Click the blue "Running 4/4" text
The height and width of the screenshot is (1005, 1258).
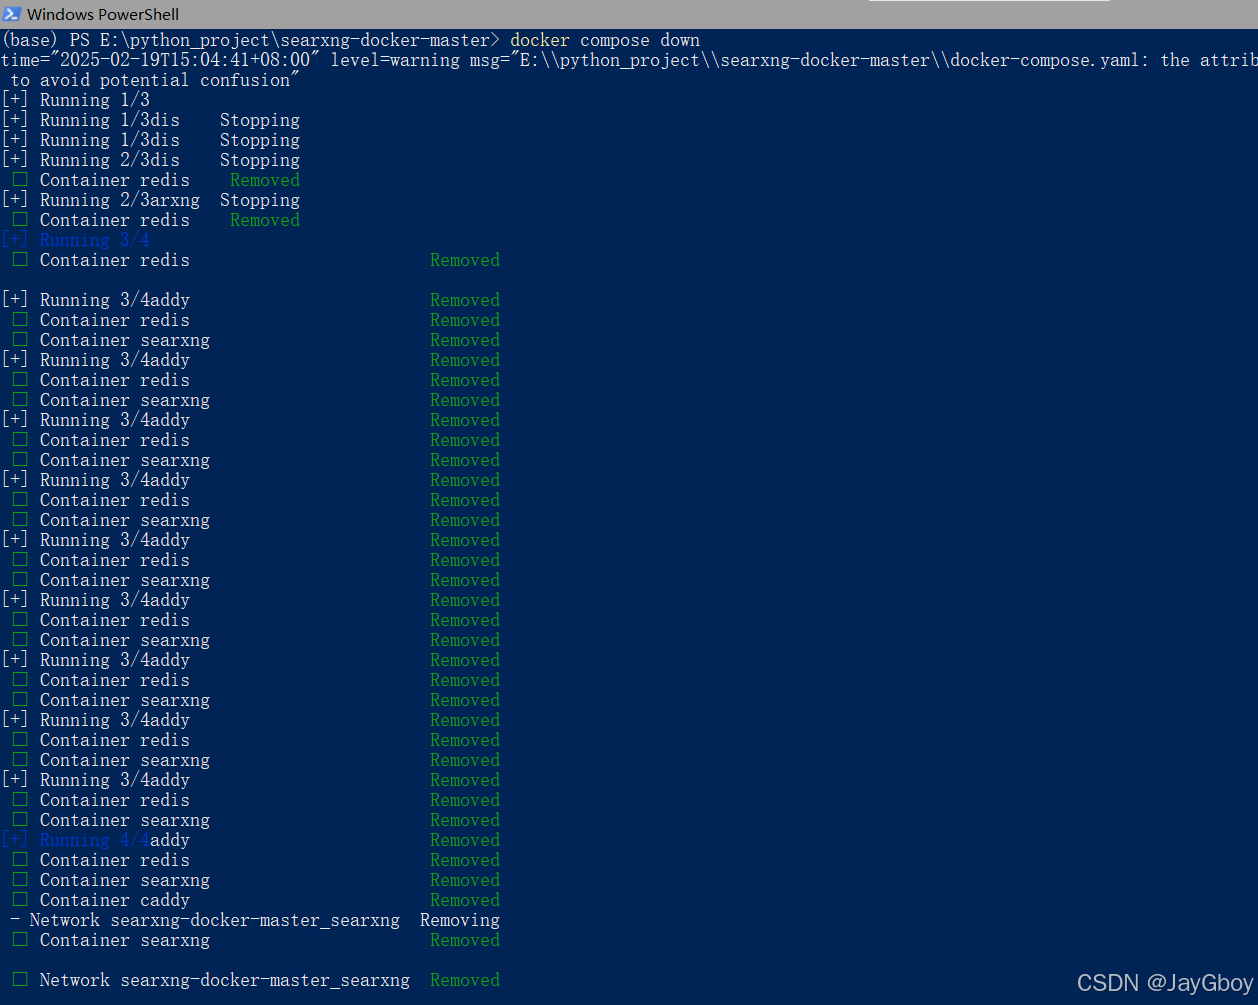tap(95, 840)
